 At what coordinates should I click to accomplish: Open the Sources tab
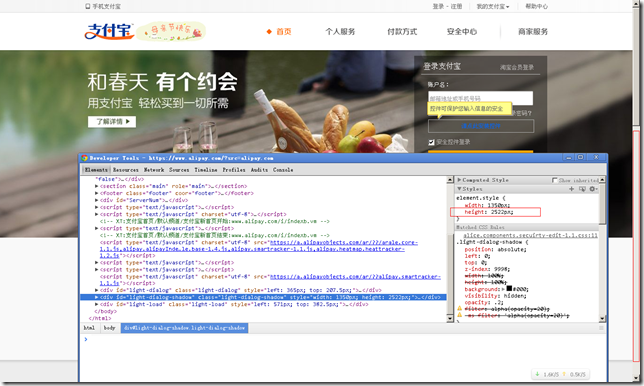pos(179,170)
